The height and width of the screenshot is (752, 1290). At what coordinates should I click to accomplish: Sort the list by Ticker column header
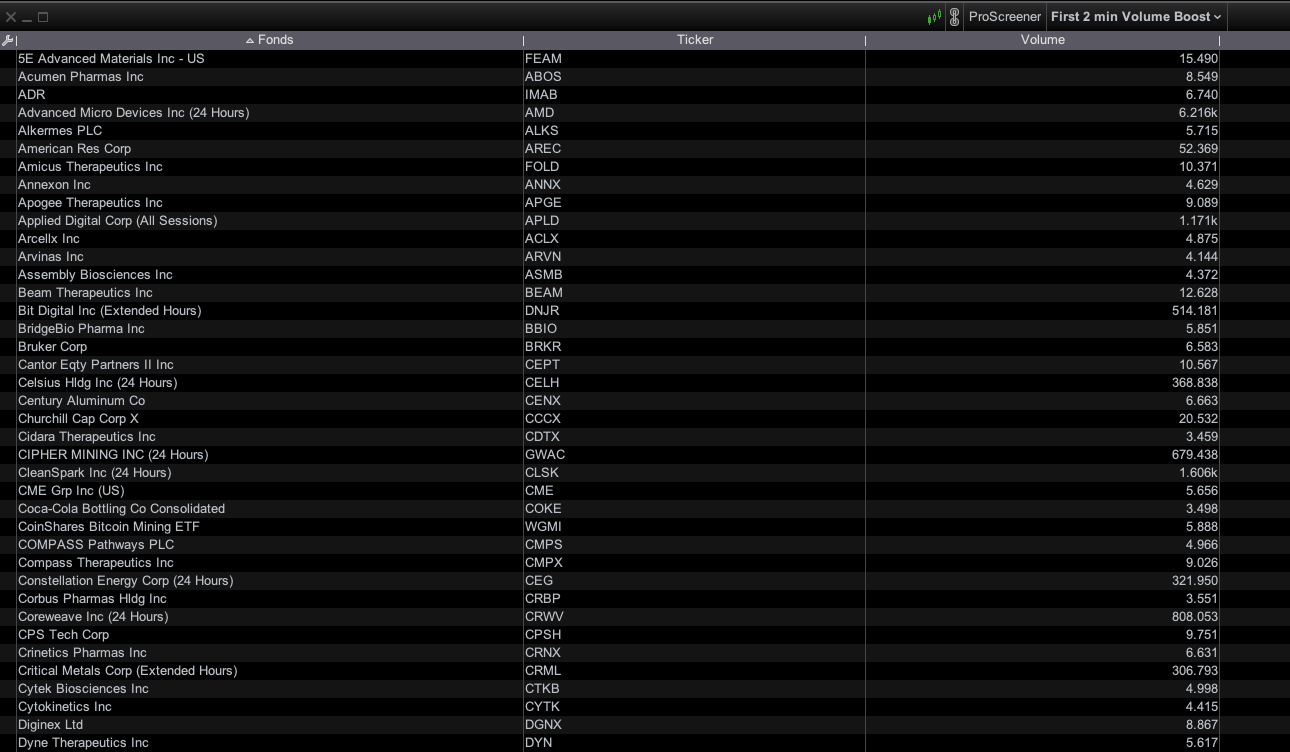[694, 40]
